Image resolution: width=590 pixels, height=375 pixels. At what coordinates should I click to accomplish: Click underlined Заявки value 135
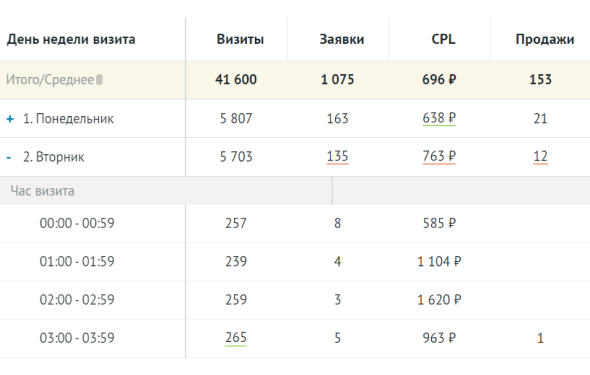(338, 157)
